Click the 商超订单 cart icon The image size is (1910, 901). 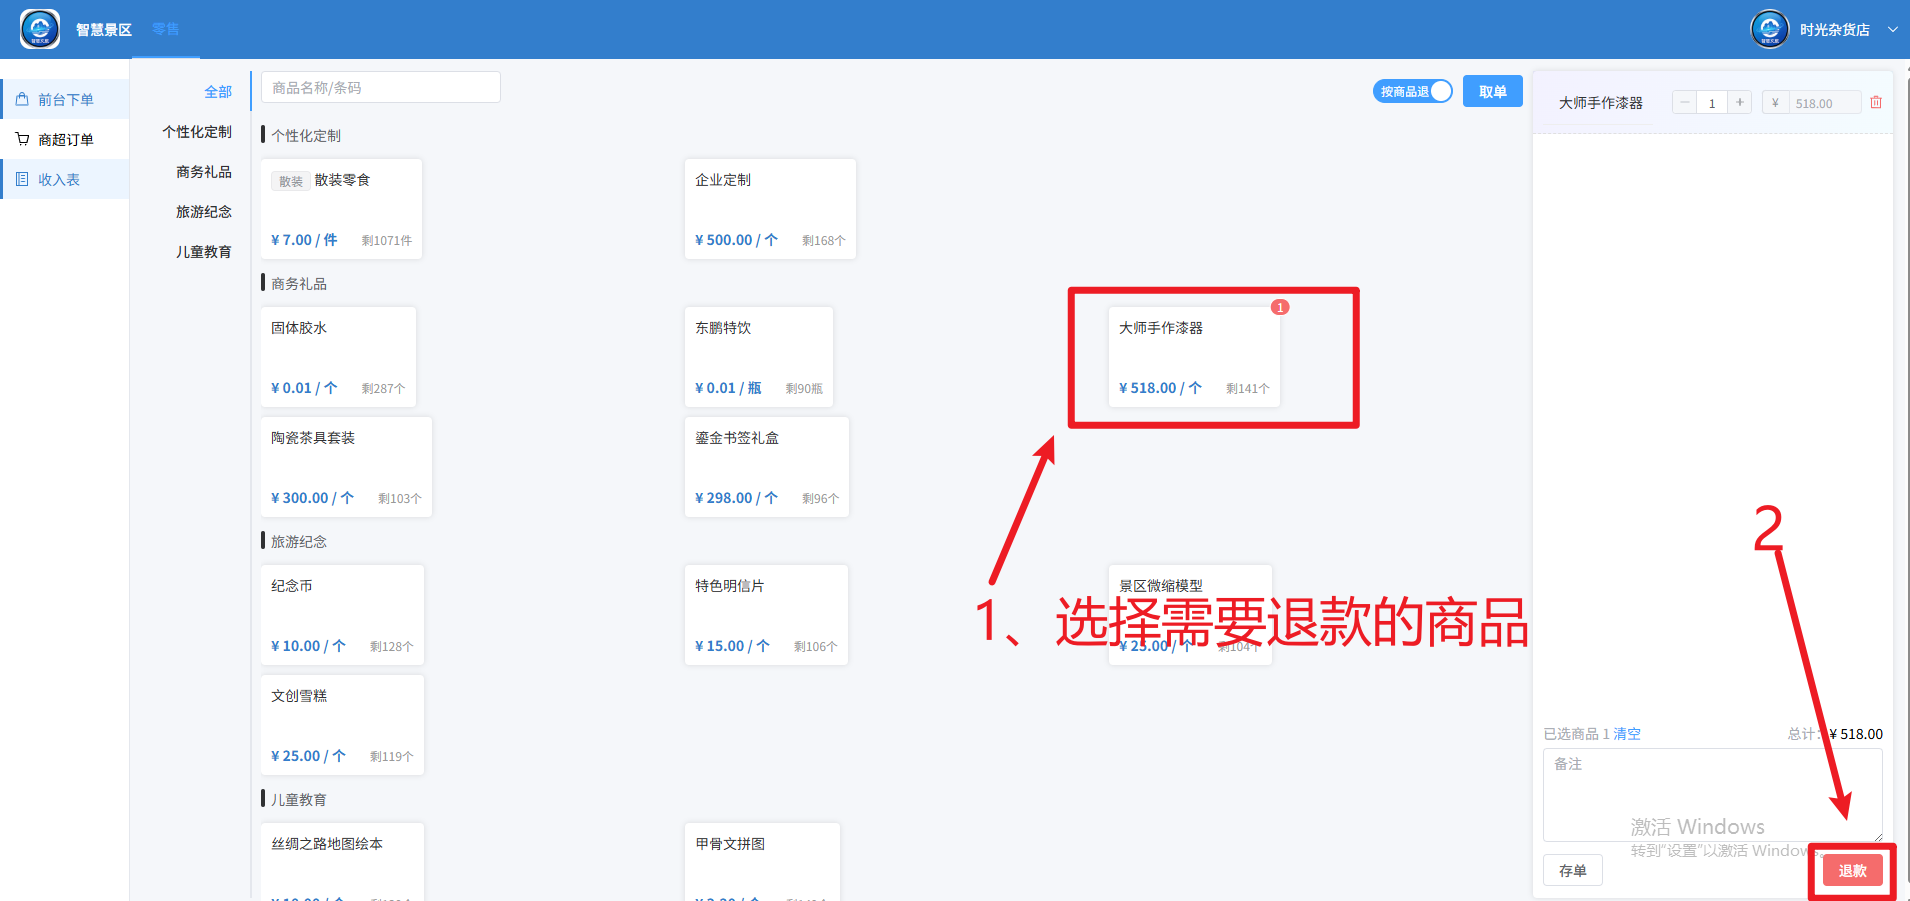point(22,139)
